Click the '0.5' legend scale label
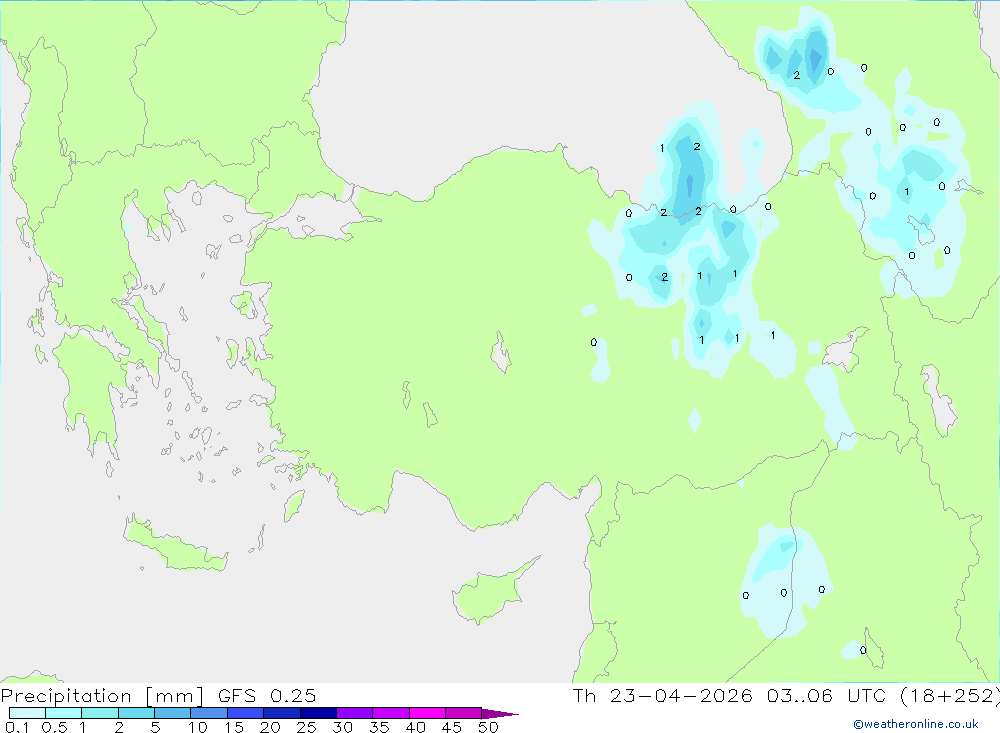Image resolution: width=1000 pixels, height=733 pixels. tap(55, 727)
